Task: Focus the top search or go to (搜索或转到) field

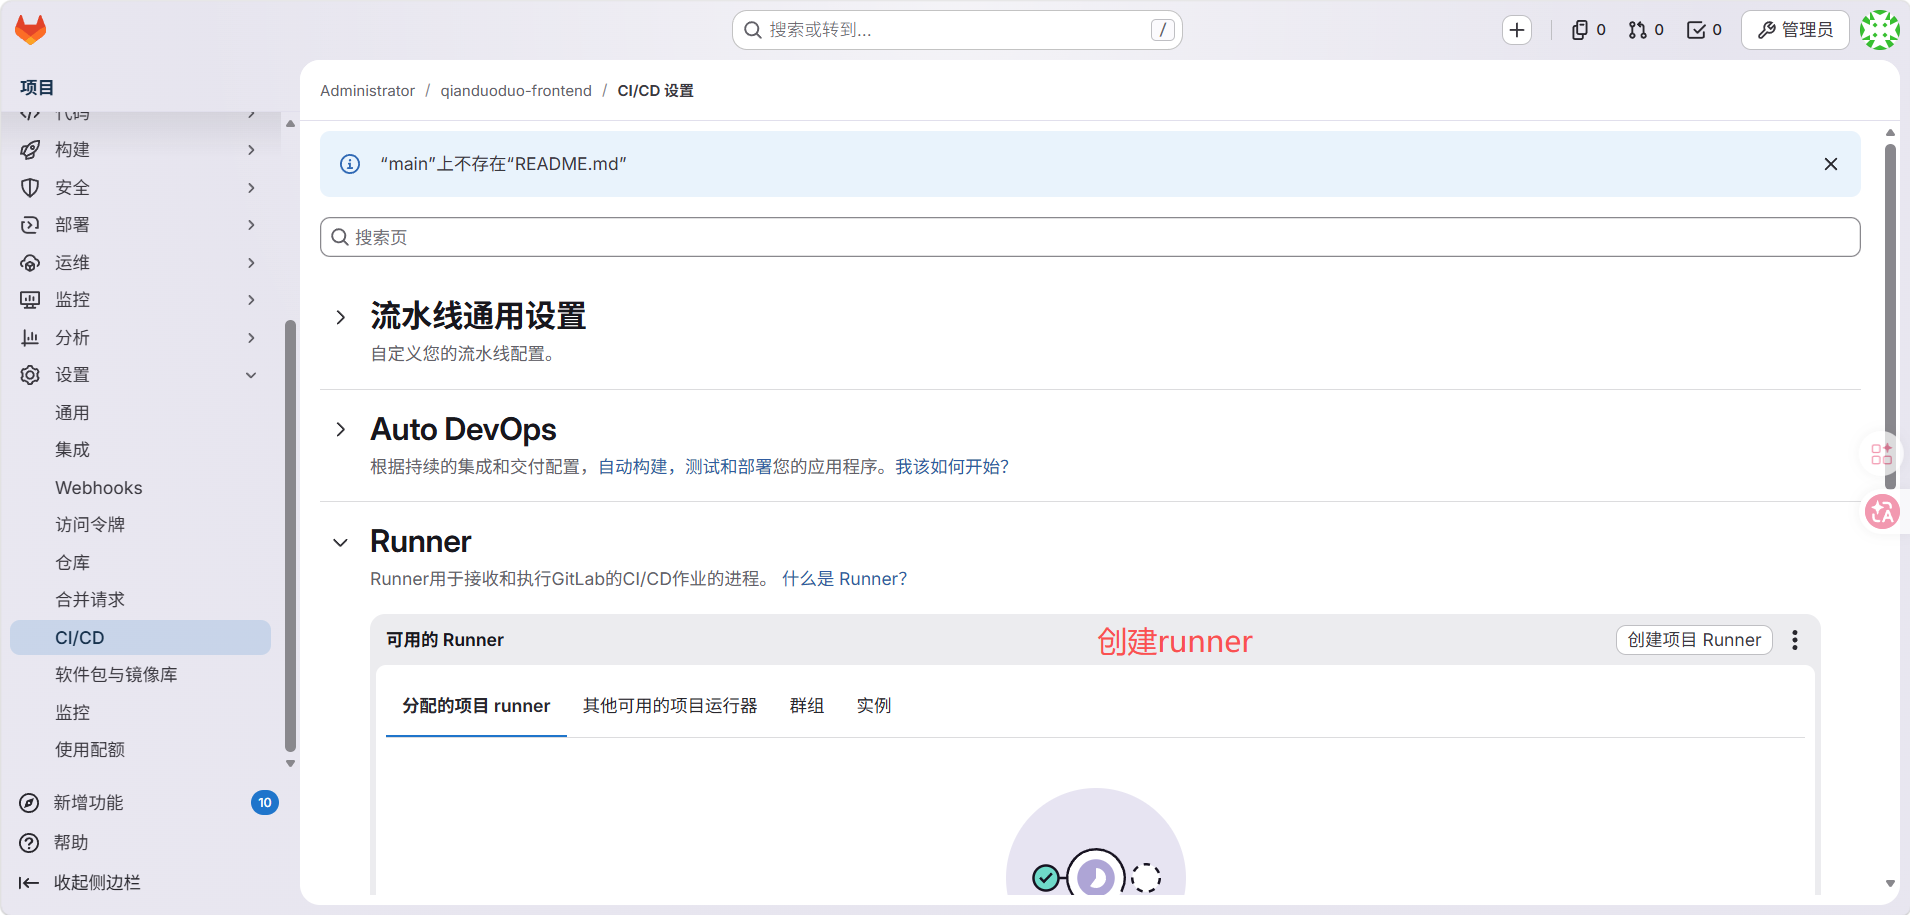Action: 957,30
